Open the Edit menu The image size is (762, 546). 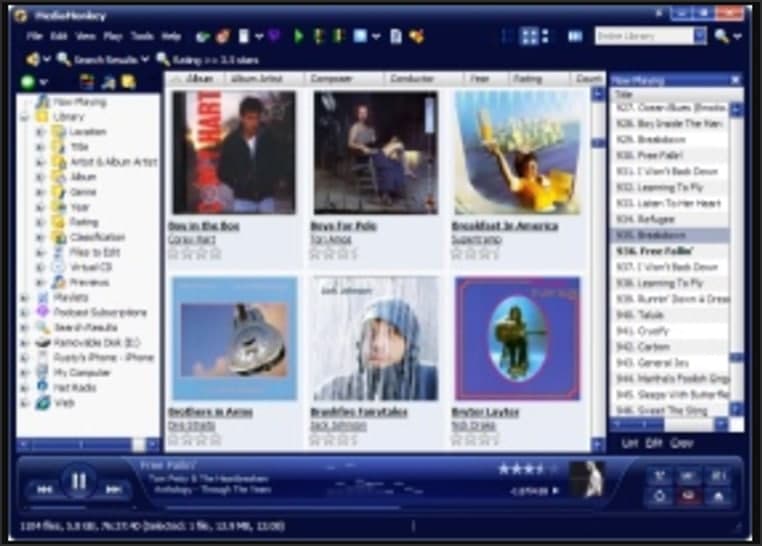coord(58,36)
